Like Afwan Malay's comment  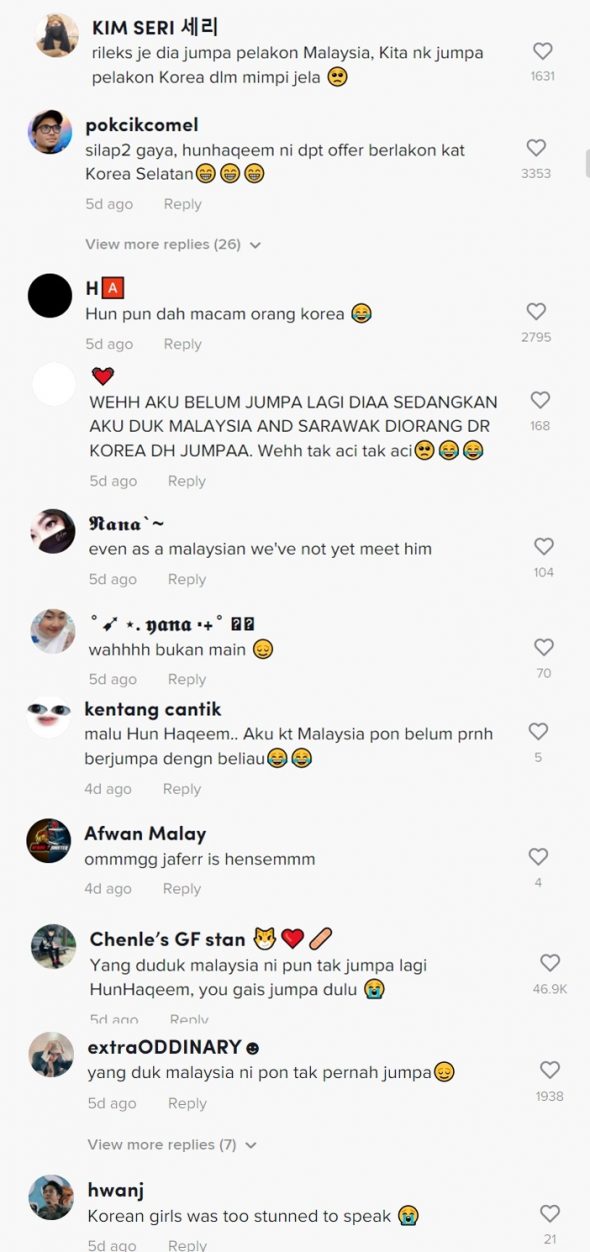tap(538, 857)
